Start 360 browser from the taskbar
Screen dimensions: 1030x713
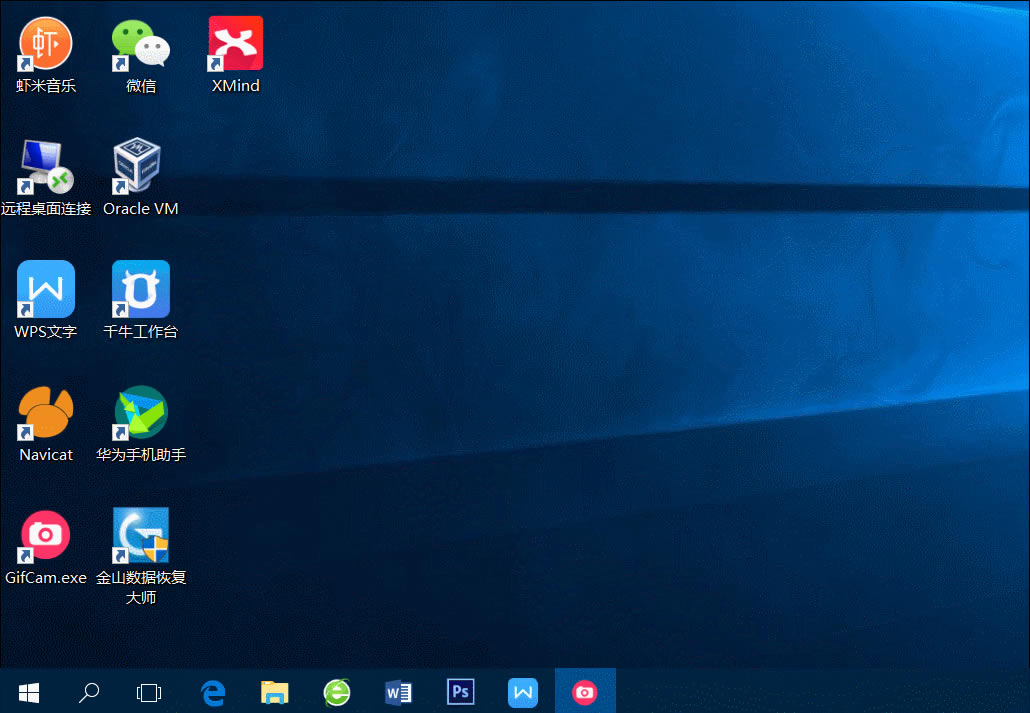click(336, 691)
